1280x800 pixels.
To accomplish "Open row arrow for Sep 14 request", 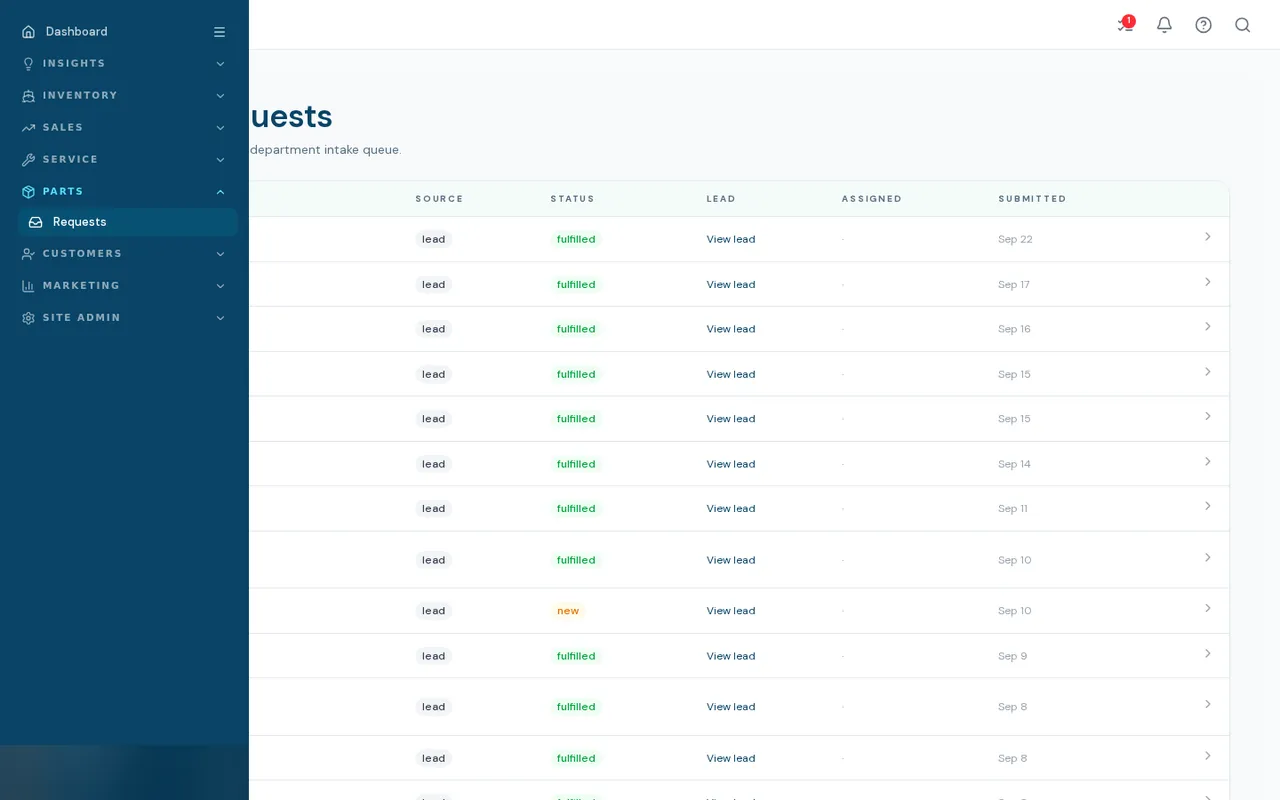I will [x=1207, y=461].
